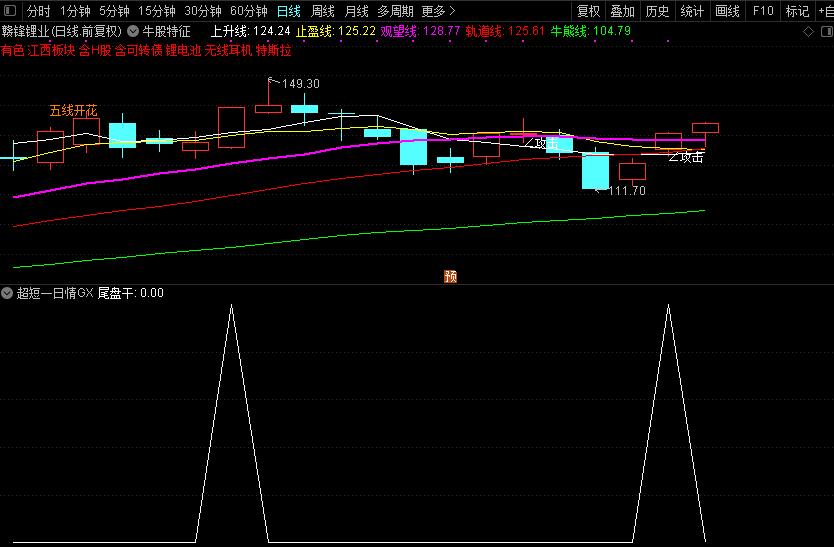This screenshot has width=834, height=547.
Task: Select the 60分钟 period tab
Action: [x=249, y=11]
